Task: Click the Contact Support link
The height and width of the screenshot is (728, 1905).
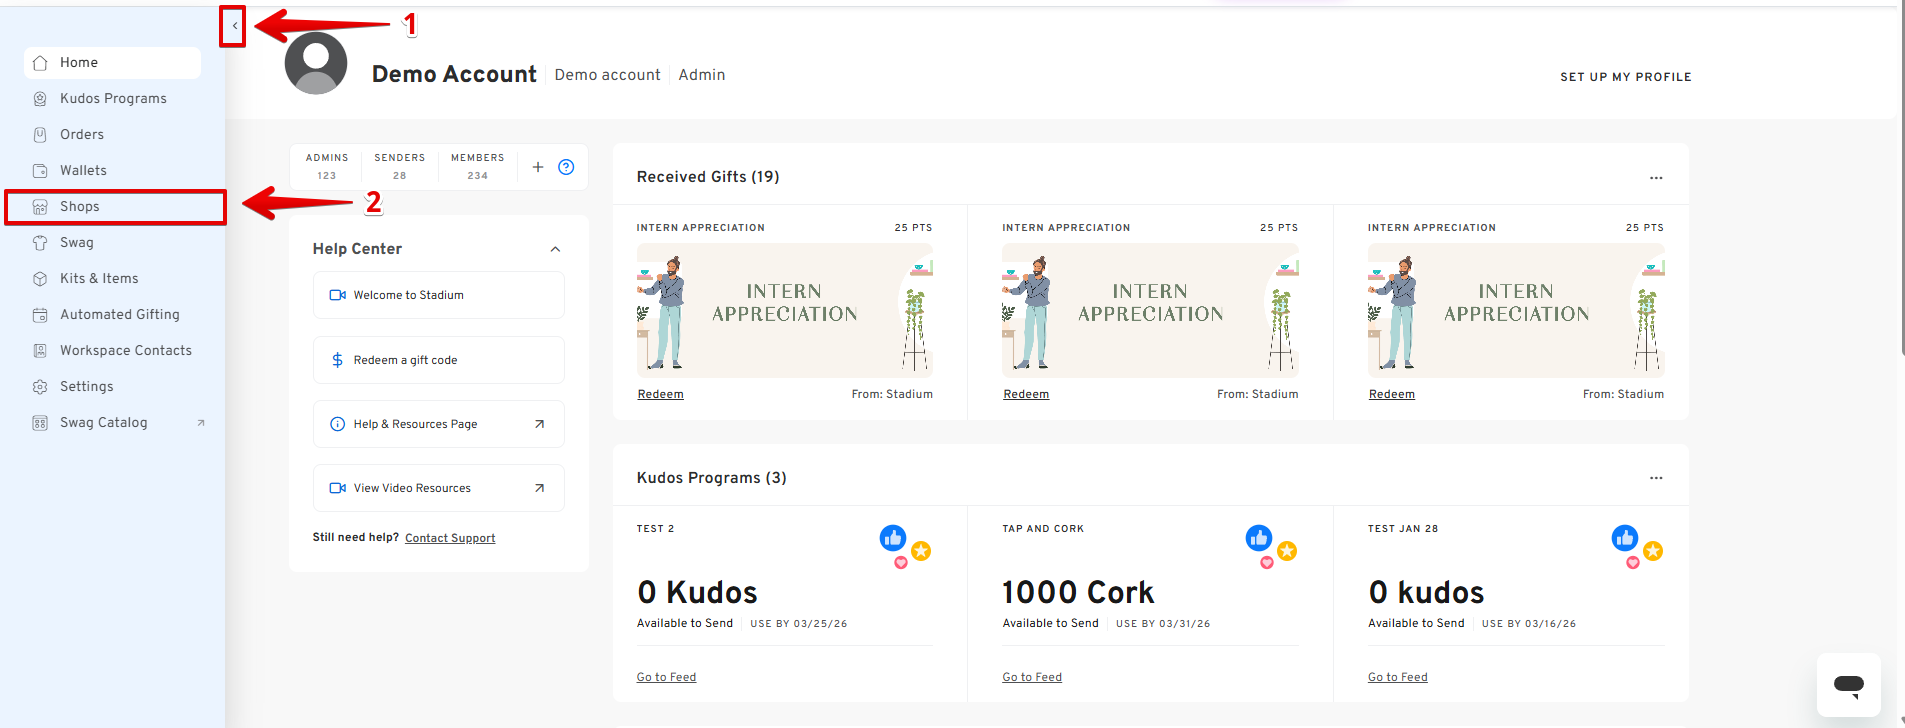Action: [x=450, y=538]
